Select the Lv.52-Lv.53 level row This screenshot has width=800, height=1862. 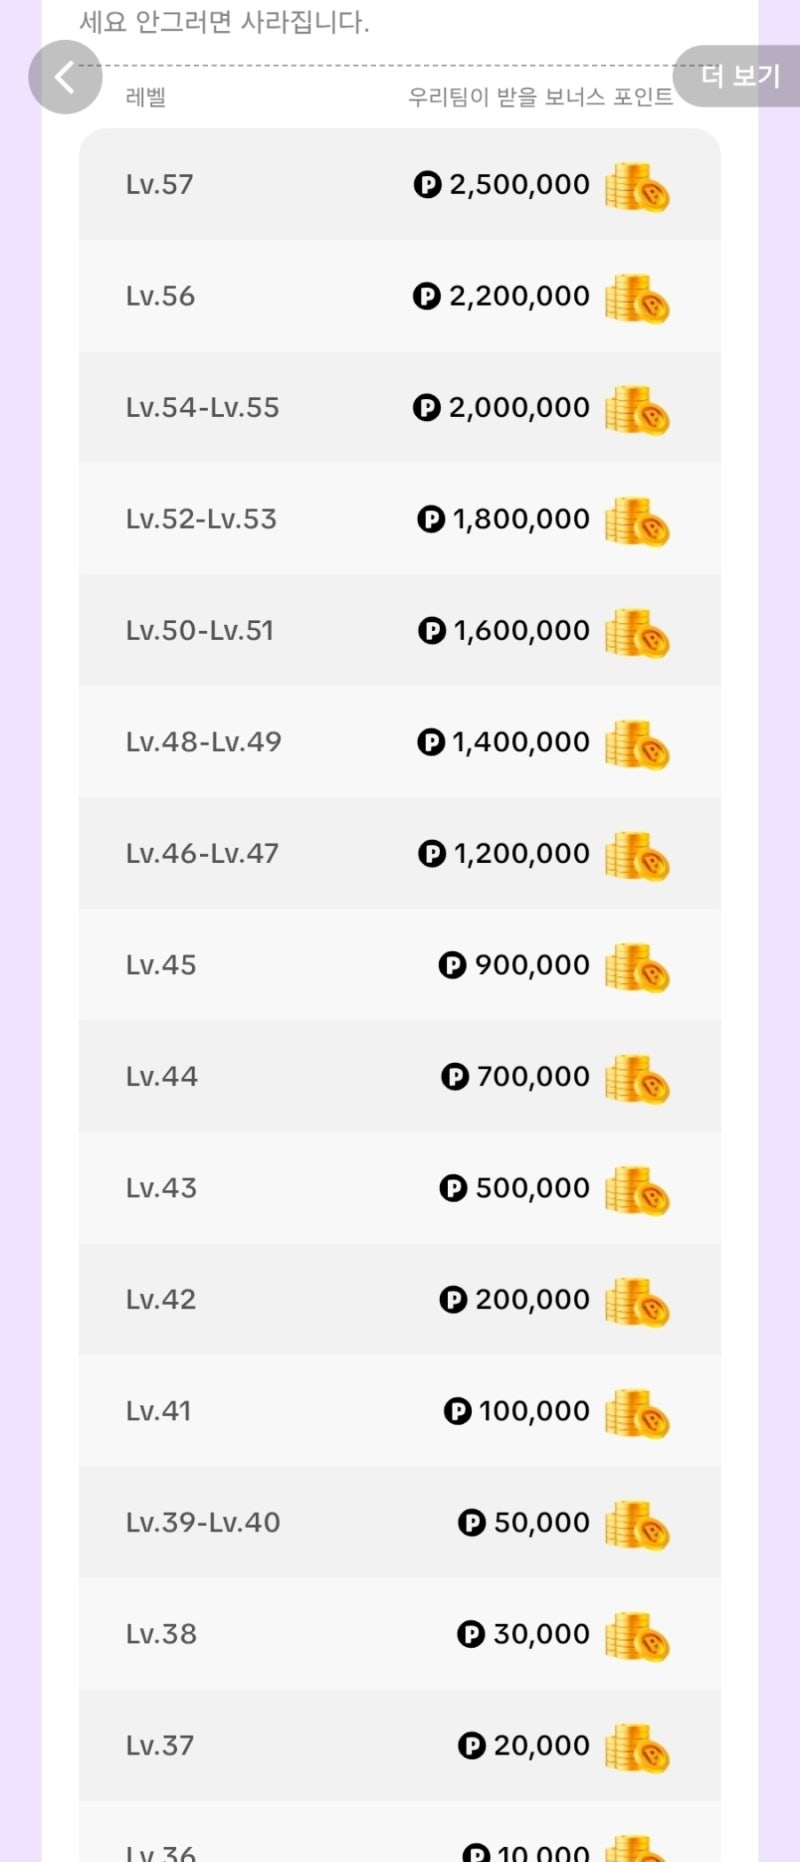pyautogui.click(x=400, y=518)
